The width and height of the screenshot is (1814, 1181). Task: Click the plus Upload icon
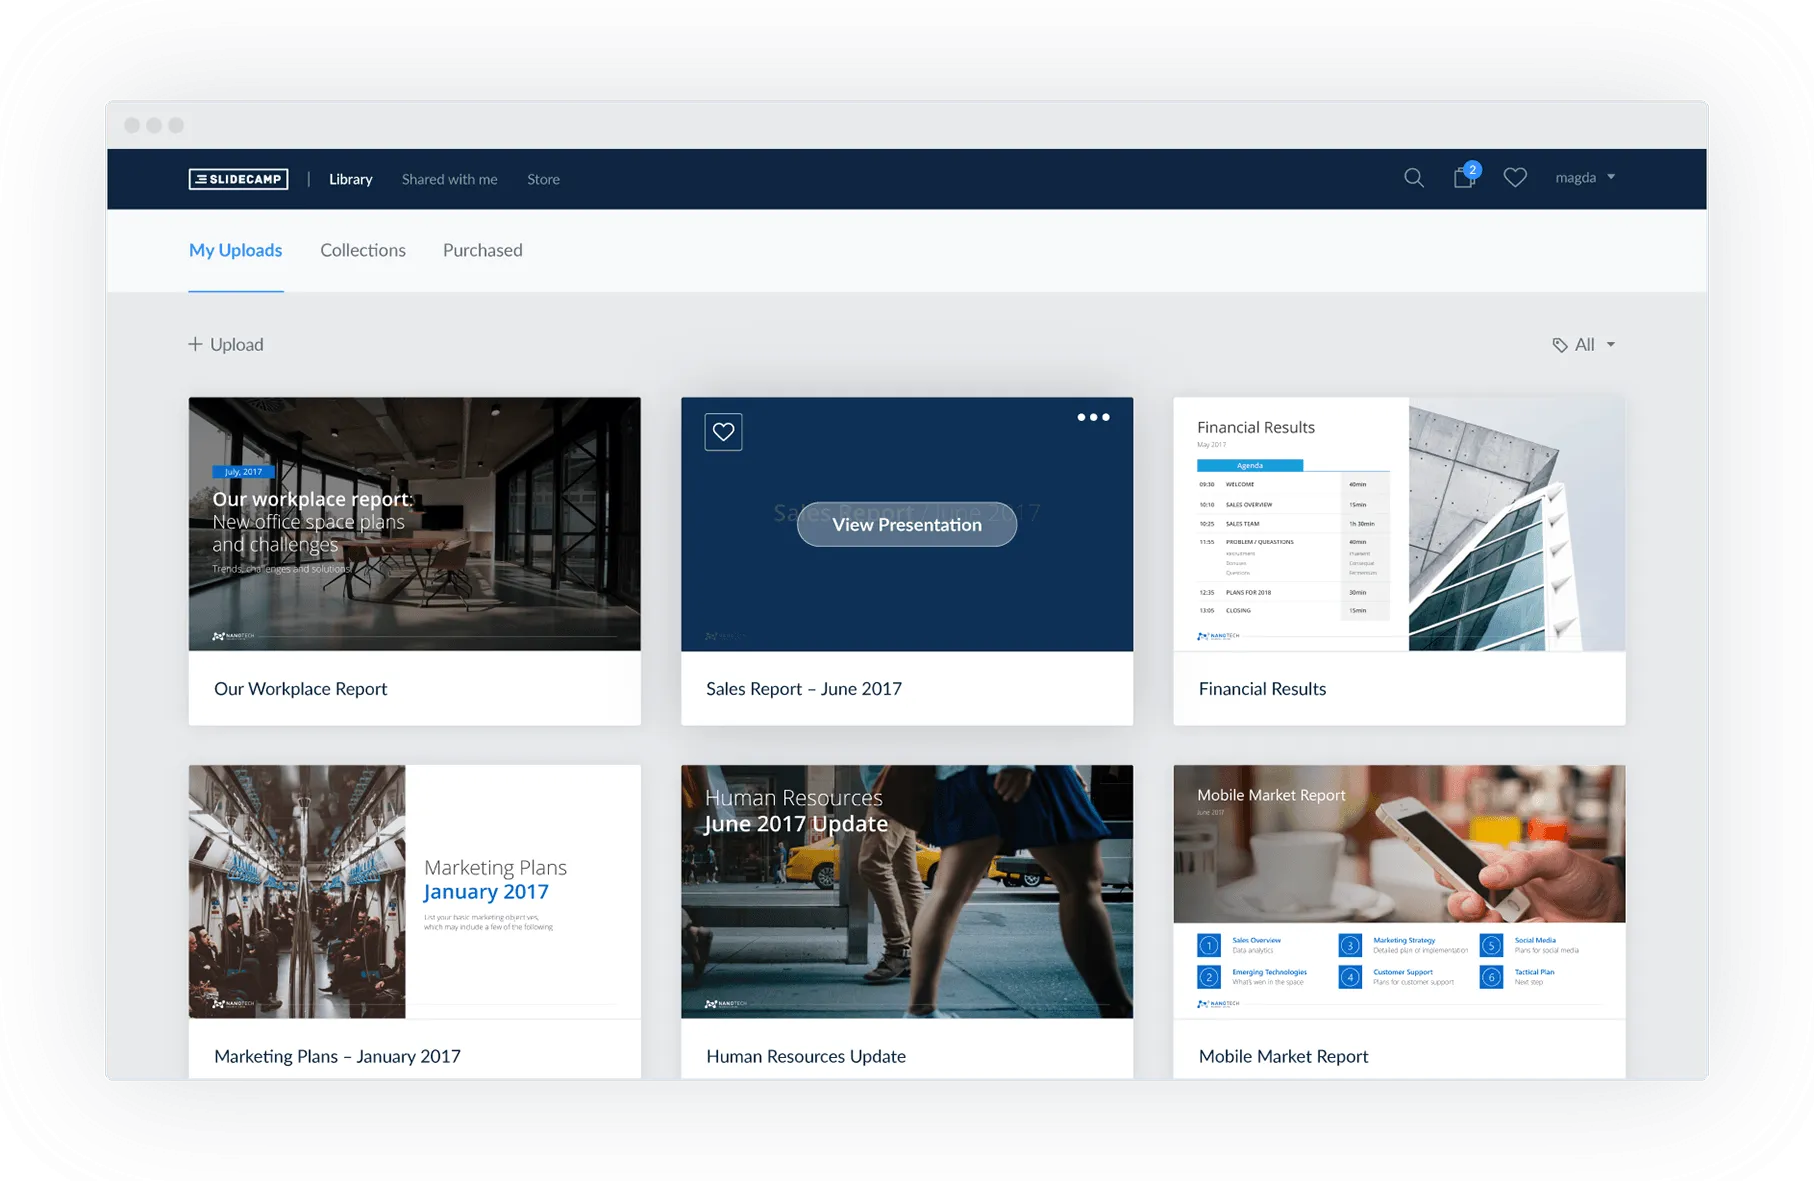click(195, 344)
